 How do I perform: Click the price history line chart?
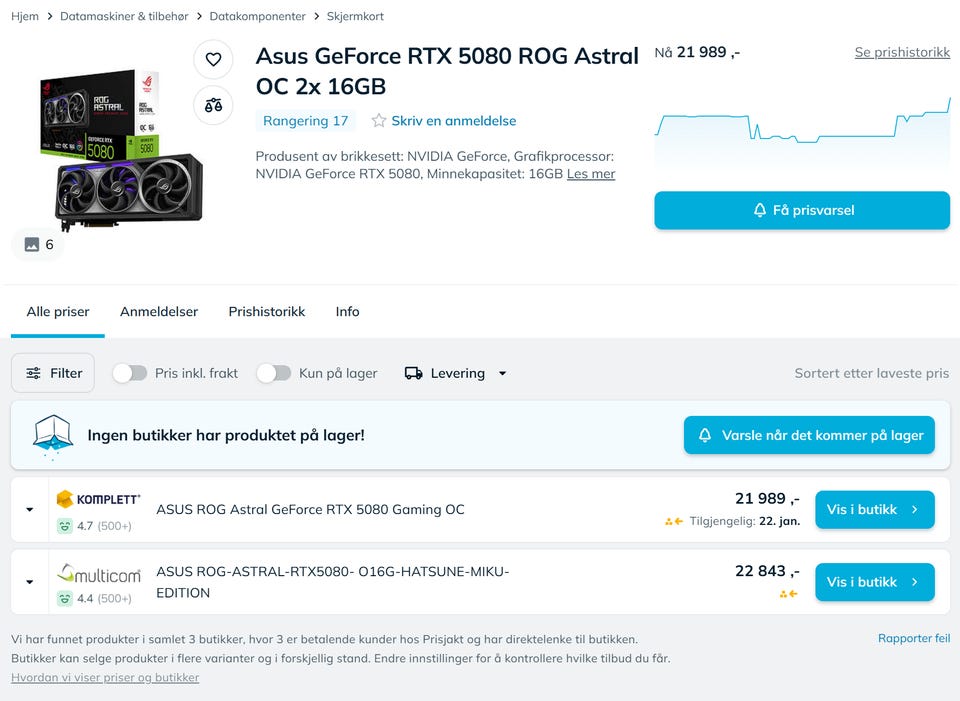click(802, 130)
